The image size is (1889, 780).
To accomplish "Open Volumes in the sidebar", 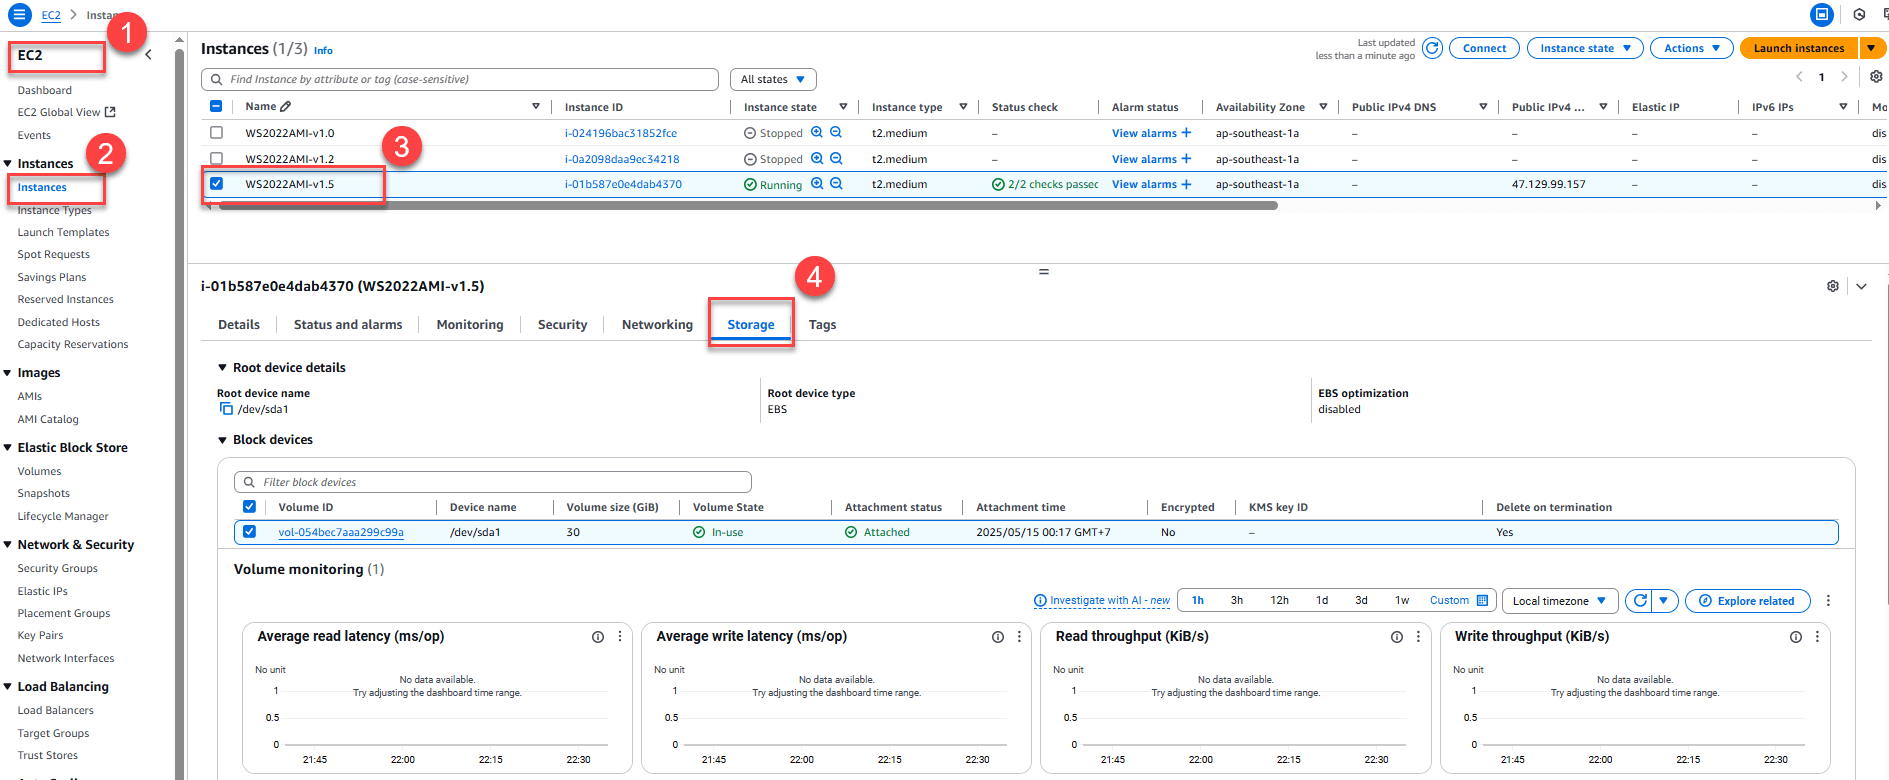I will pos(39,471).
